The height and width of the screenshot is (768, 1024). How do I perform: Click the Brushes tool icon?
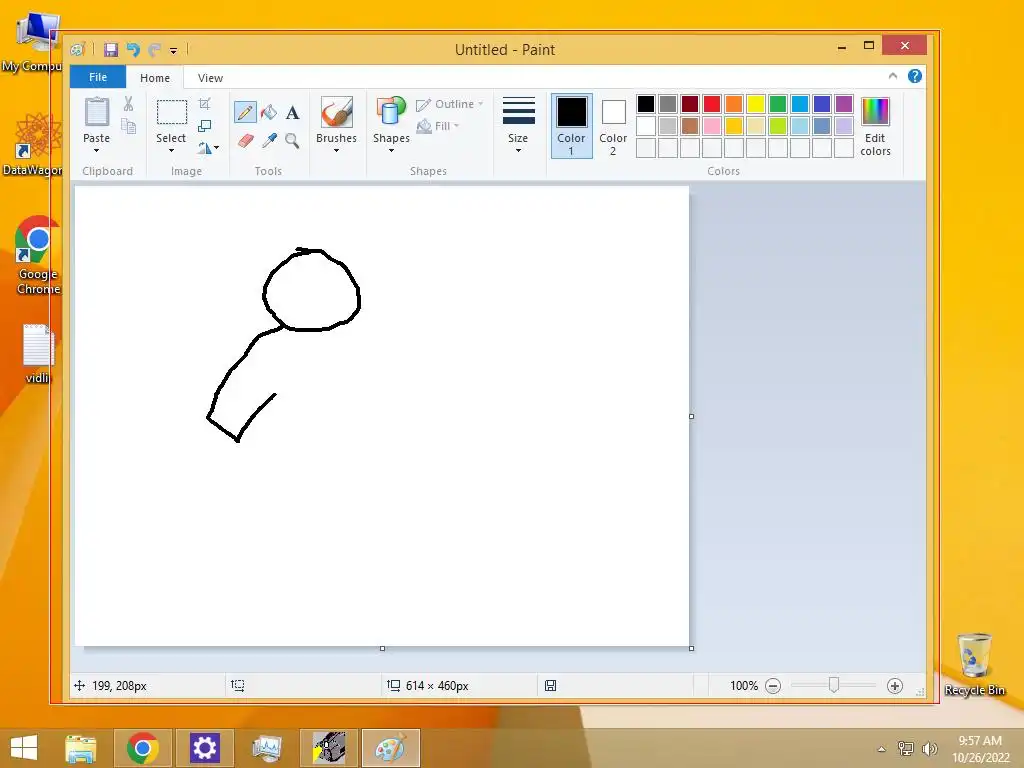336,112
